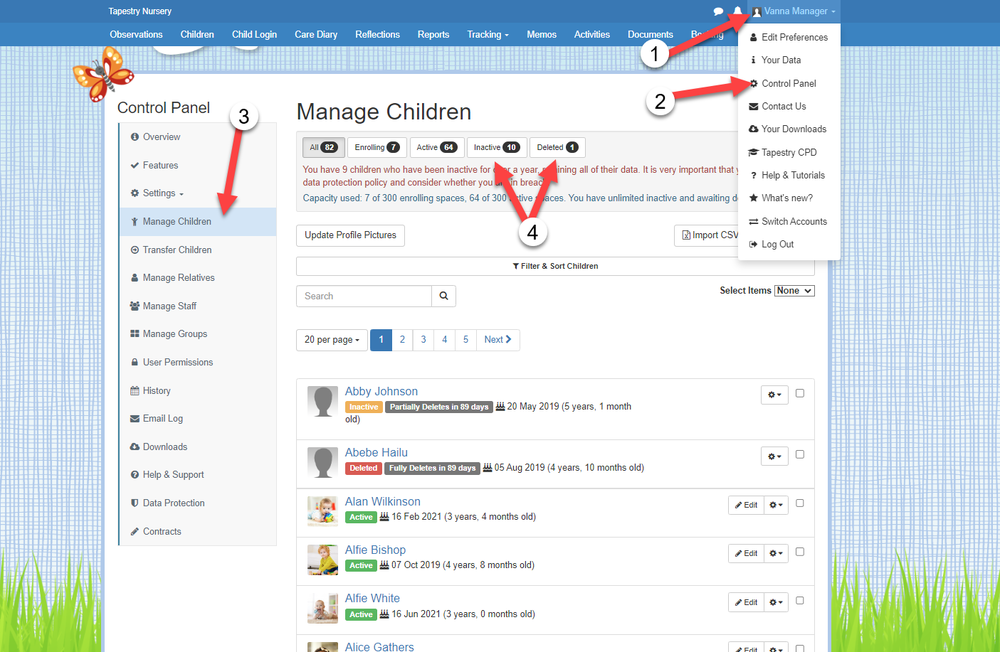The height and width of the screenshot is (652, 1000).
Task: Open History in Control Panel sidebar
Action: pyautogui.click(x=198, y=391)
